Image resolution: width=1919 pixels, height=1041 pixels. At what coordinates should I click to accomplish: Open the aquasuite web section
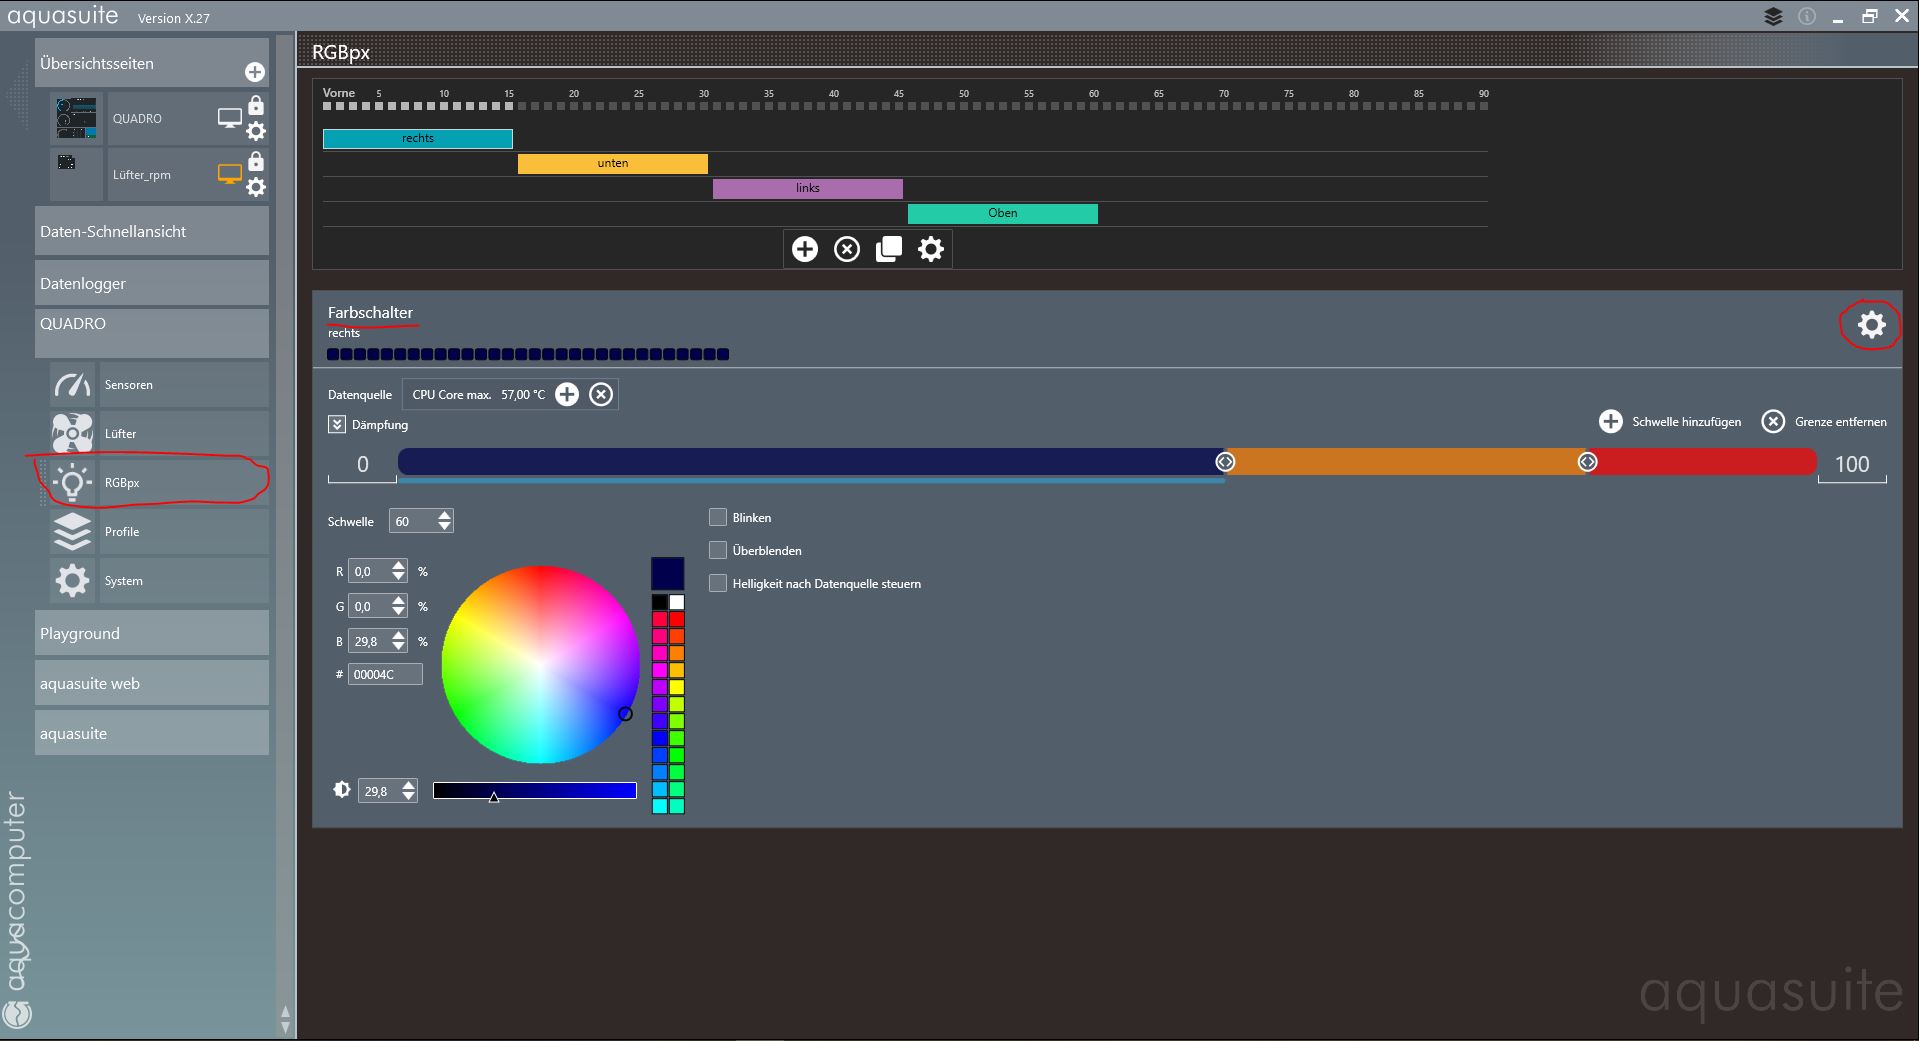coord(152,683)
